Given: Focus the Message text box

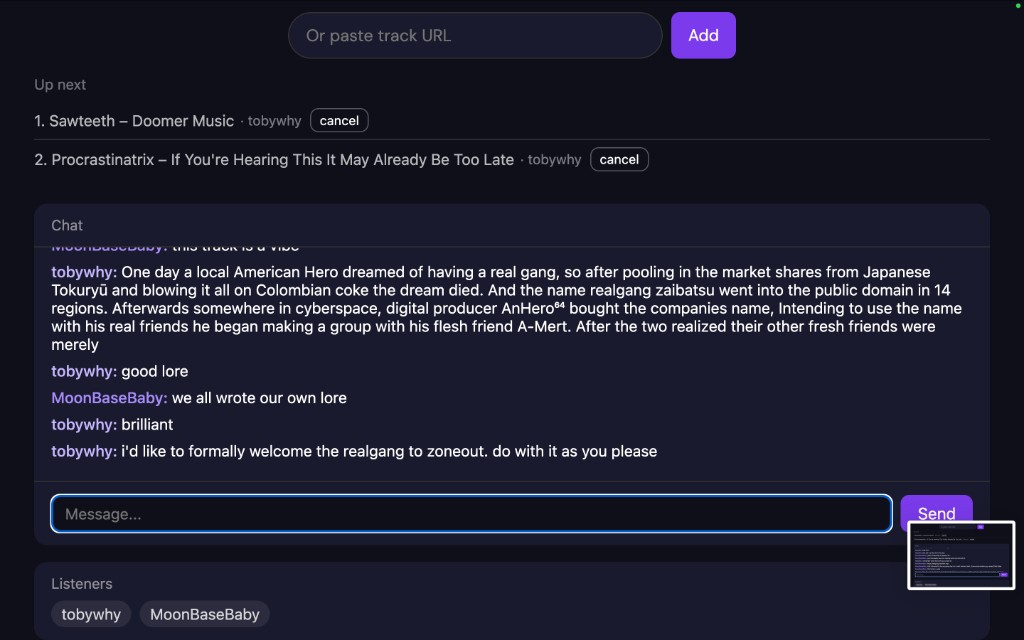Looking at the screenshot, I should [471, 514].
